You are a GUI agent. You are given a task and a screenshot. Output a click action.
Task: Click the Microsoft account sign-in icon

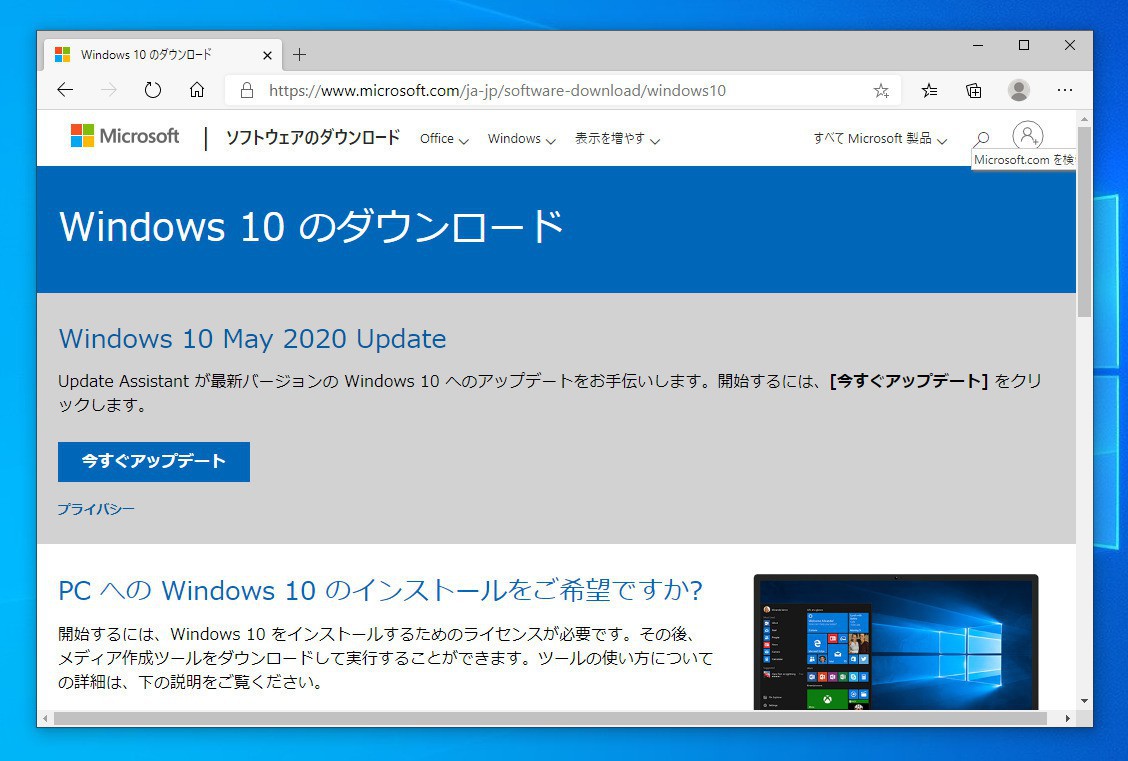[x=1027, y=135]
